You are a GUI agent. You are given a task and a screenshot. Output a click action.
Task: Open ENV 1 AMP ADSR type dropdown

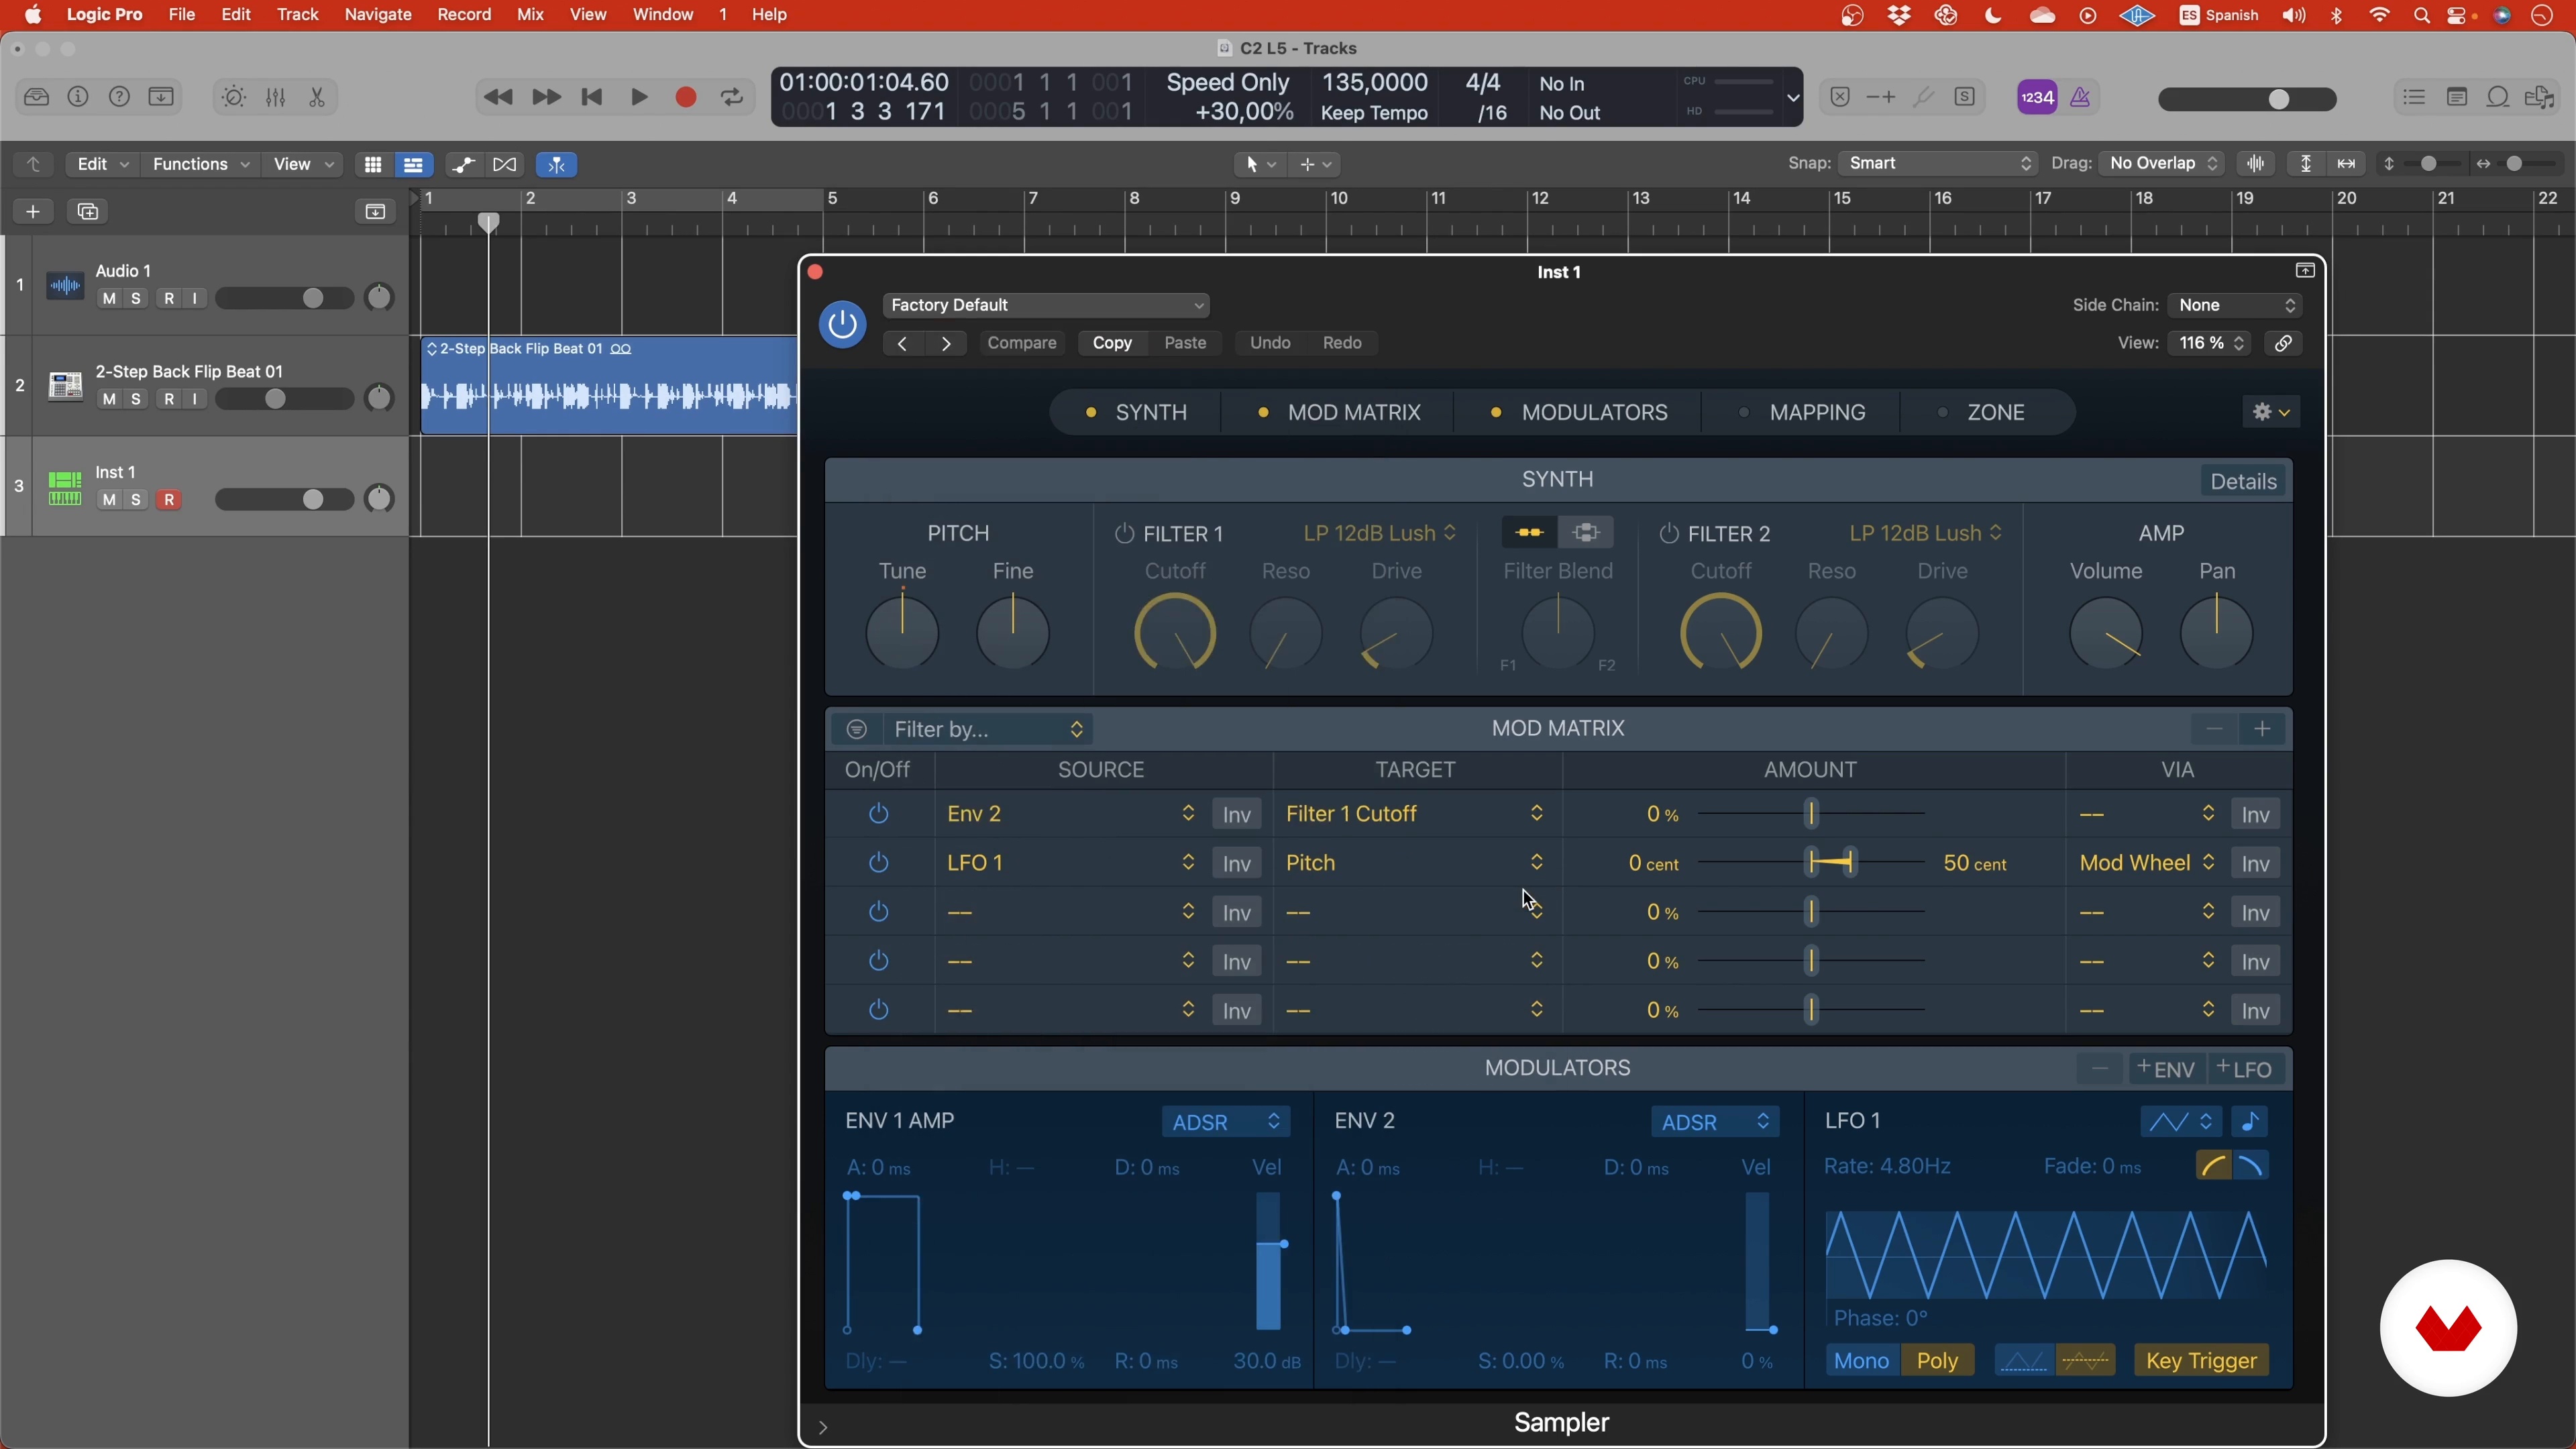point(1226,1122)
